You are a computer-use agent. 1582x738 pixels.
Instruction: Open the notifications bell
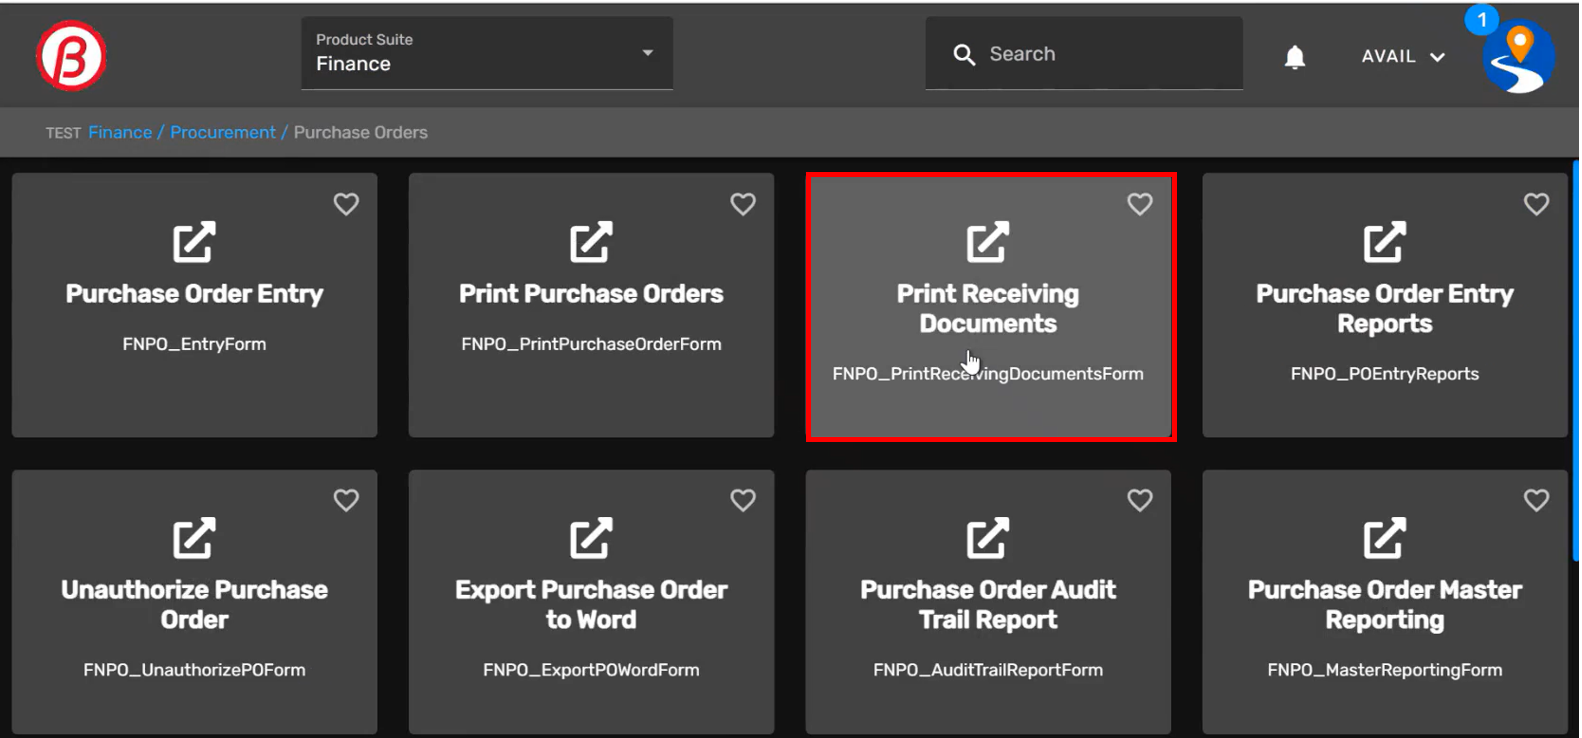point(1294,57)
